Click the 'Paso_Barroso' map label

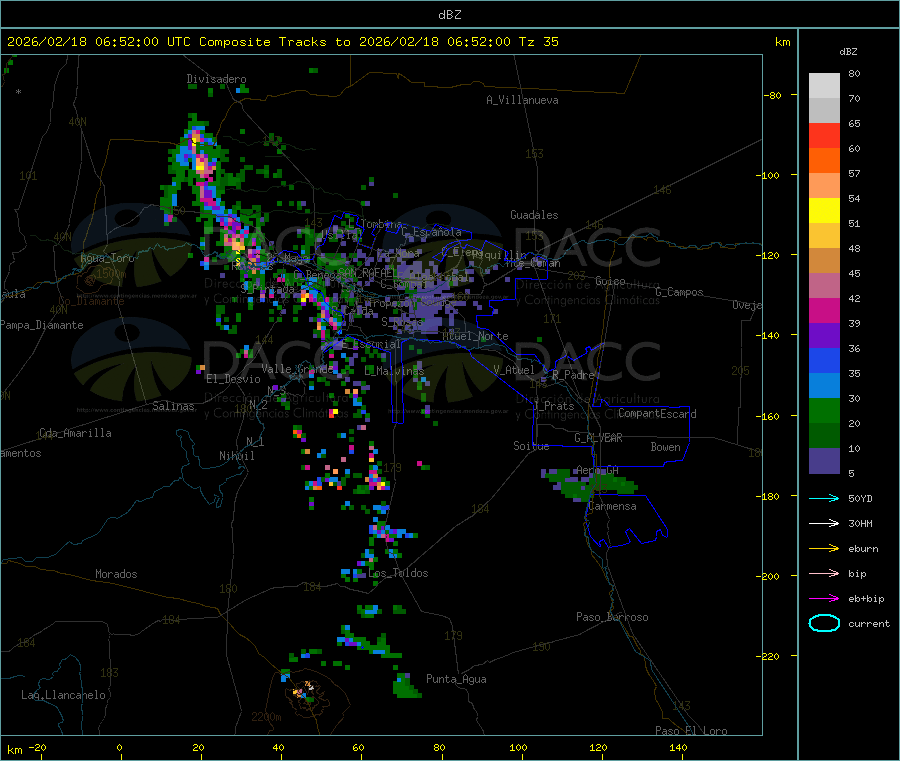click(x=612, y=617)
